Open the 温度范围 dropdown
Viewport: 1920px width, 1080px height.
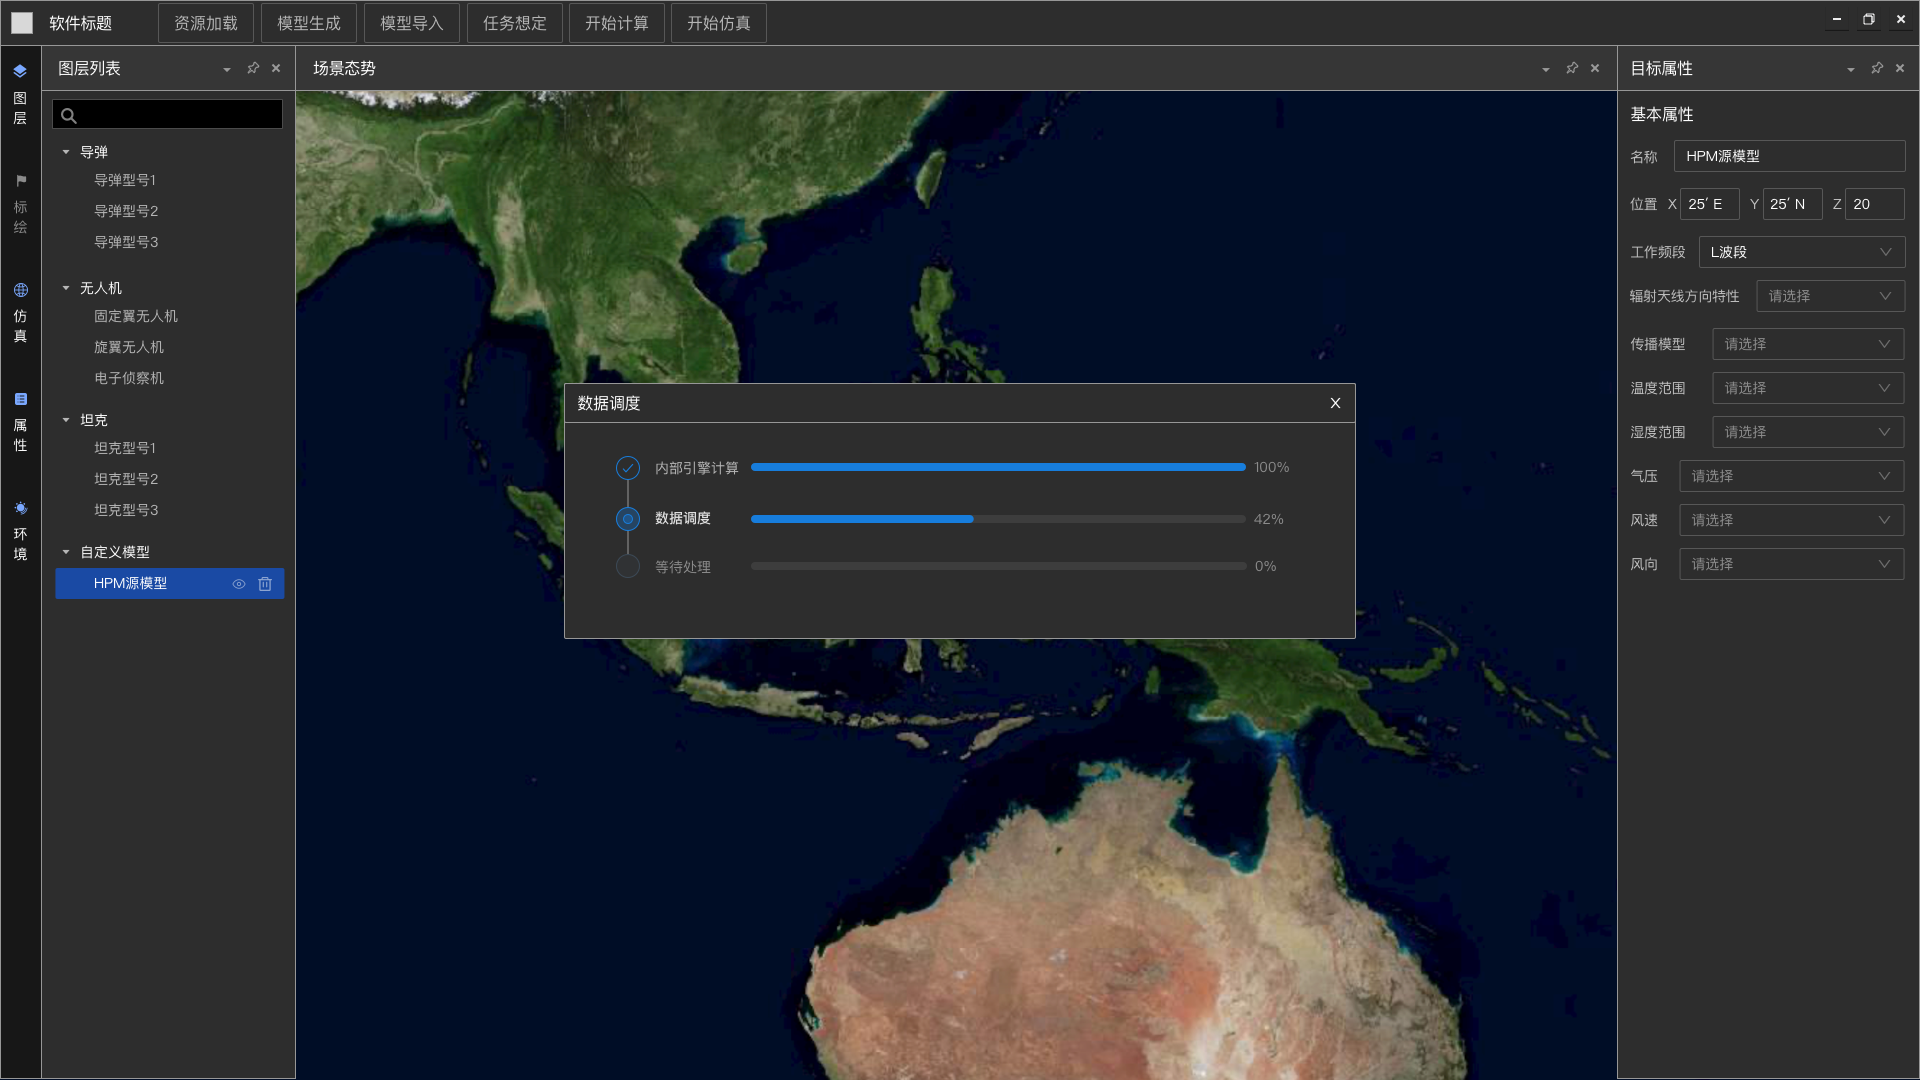1808,388
